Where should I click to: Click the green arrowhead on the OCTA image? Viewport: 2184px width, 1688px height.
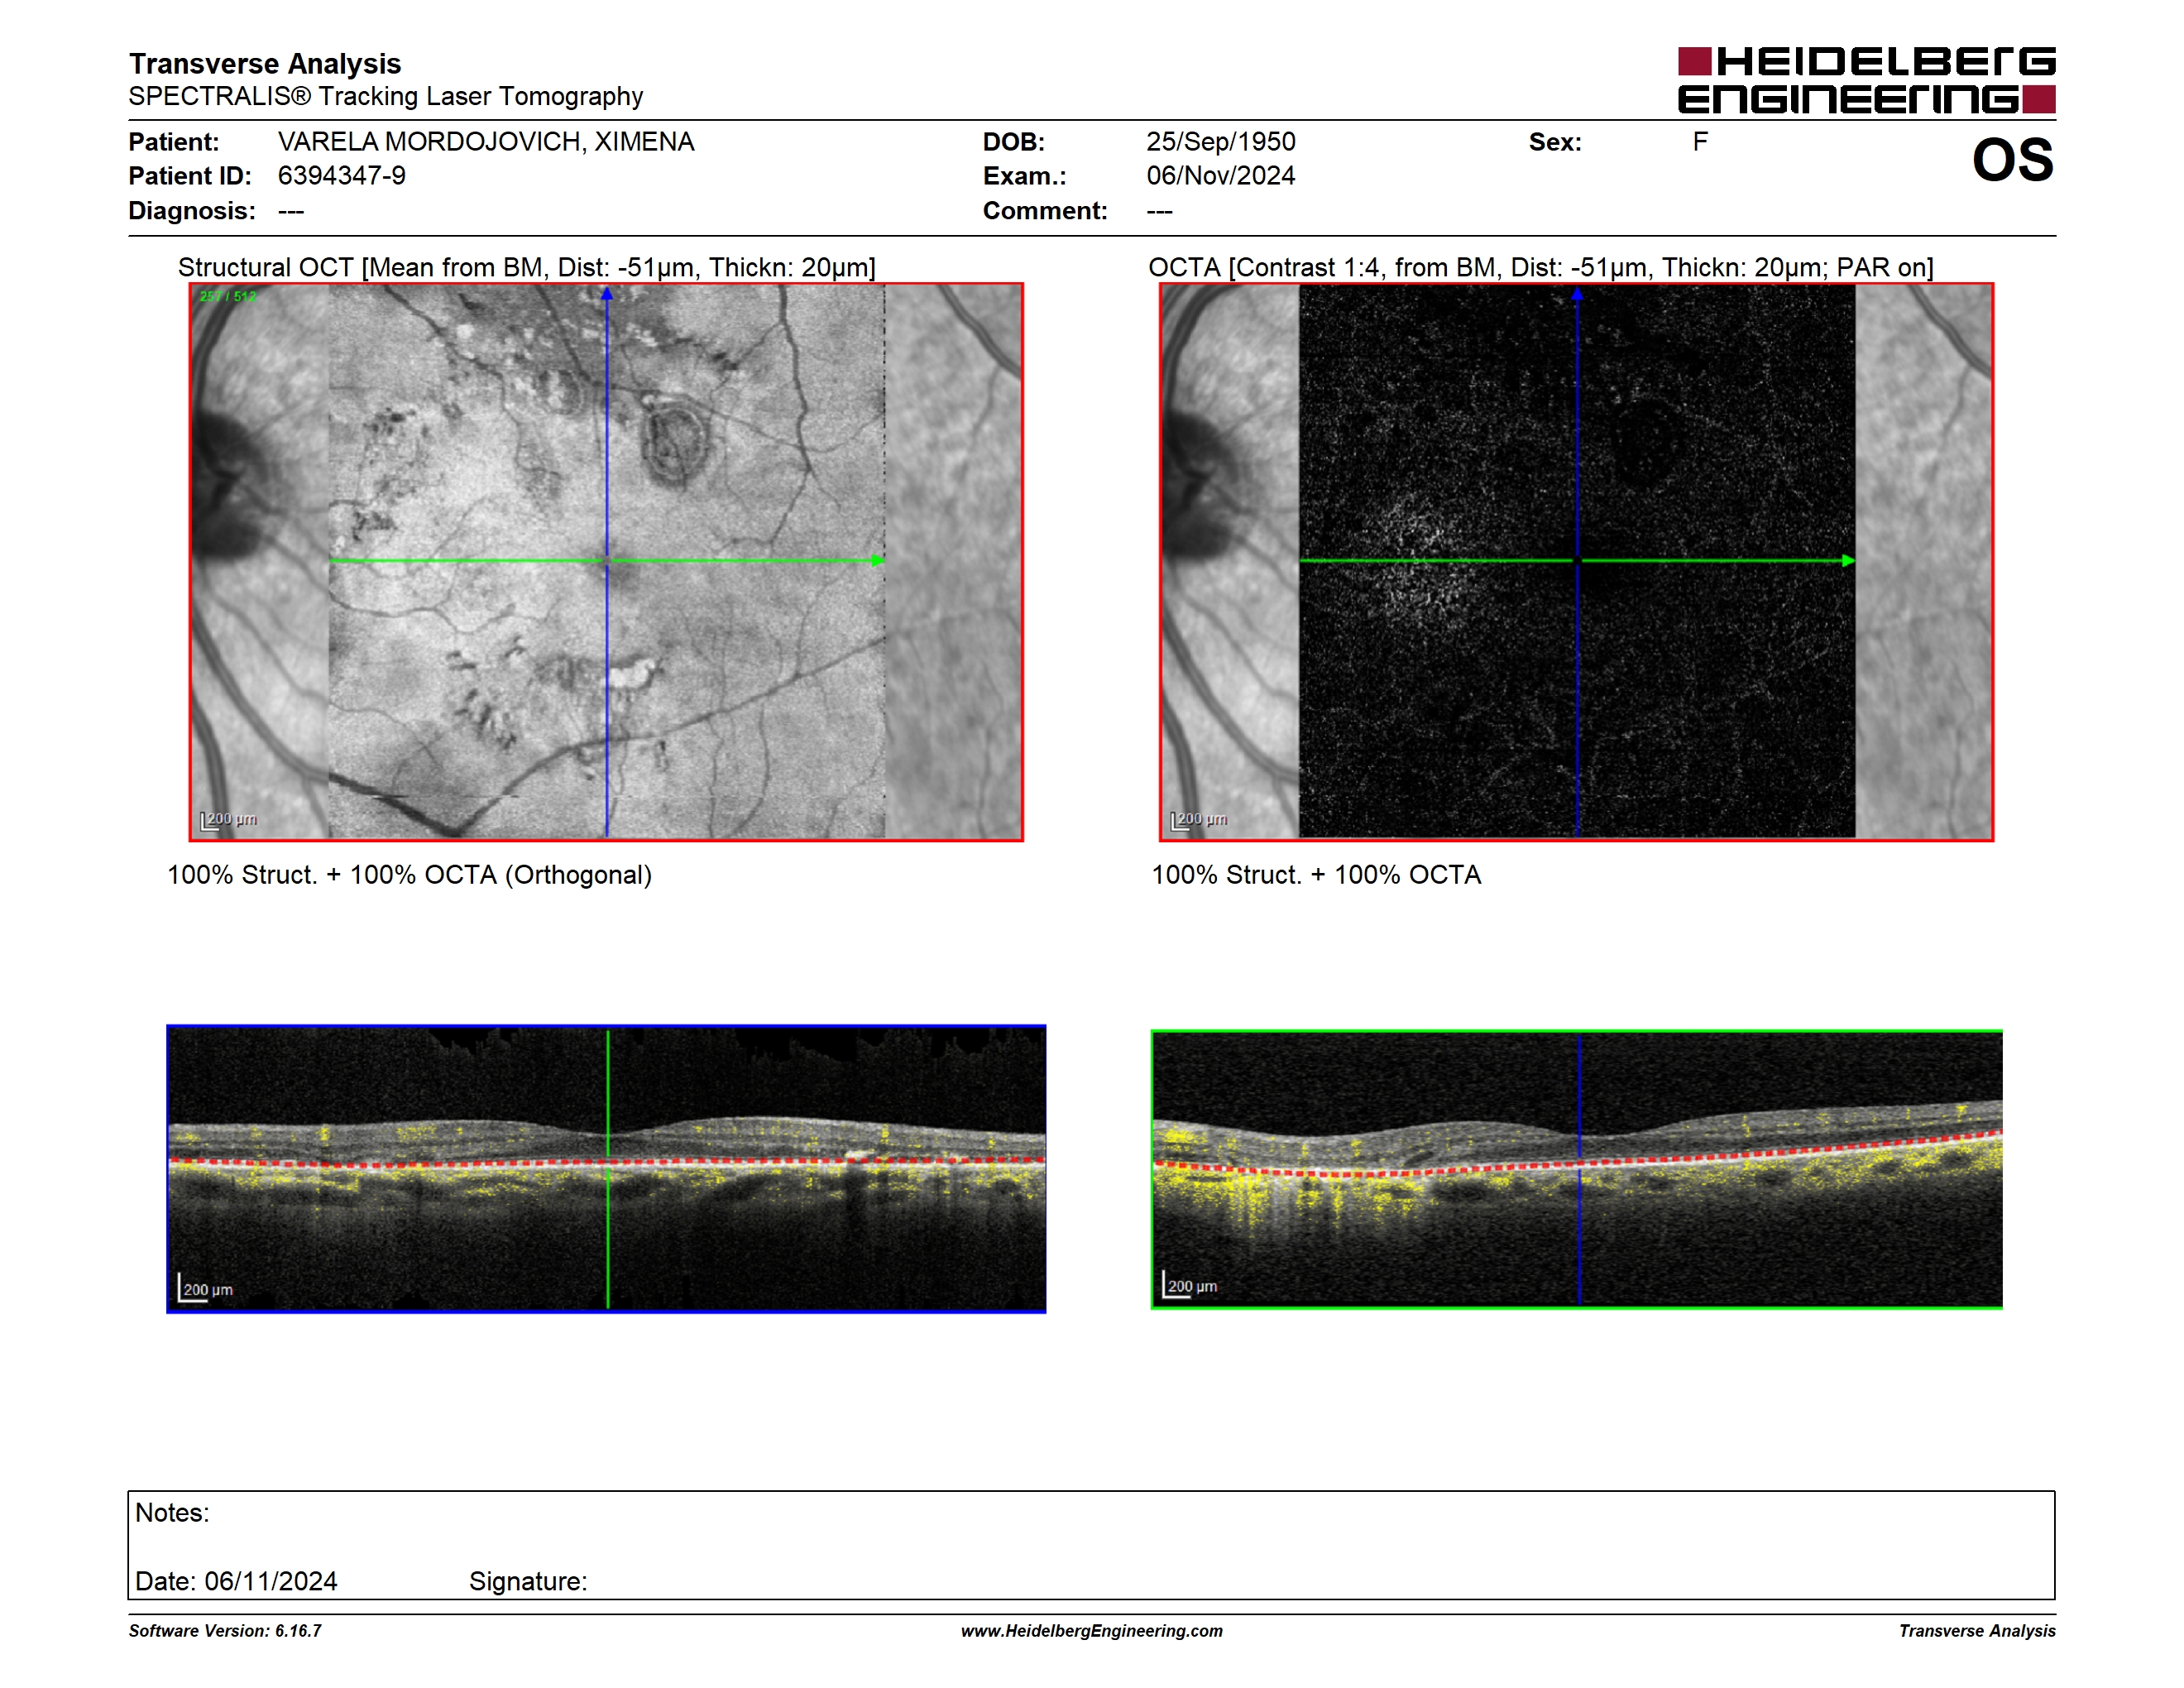coord(1848,561)
